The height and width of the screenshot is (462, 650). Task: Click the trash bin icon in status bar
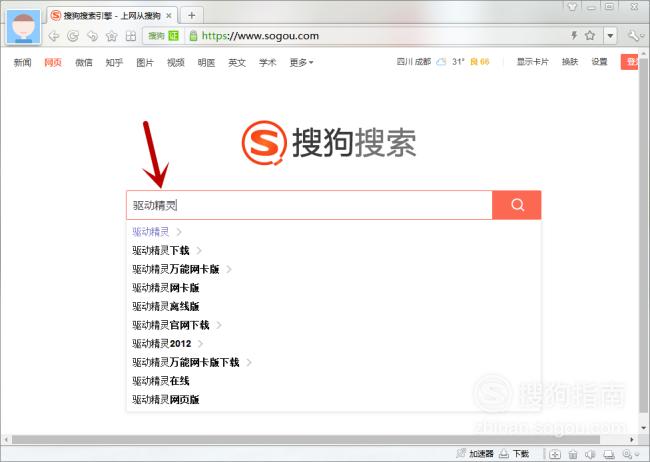(573, 454)
